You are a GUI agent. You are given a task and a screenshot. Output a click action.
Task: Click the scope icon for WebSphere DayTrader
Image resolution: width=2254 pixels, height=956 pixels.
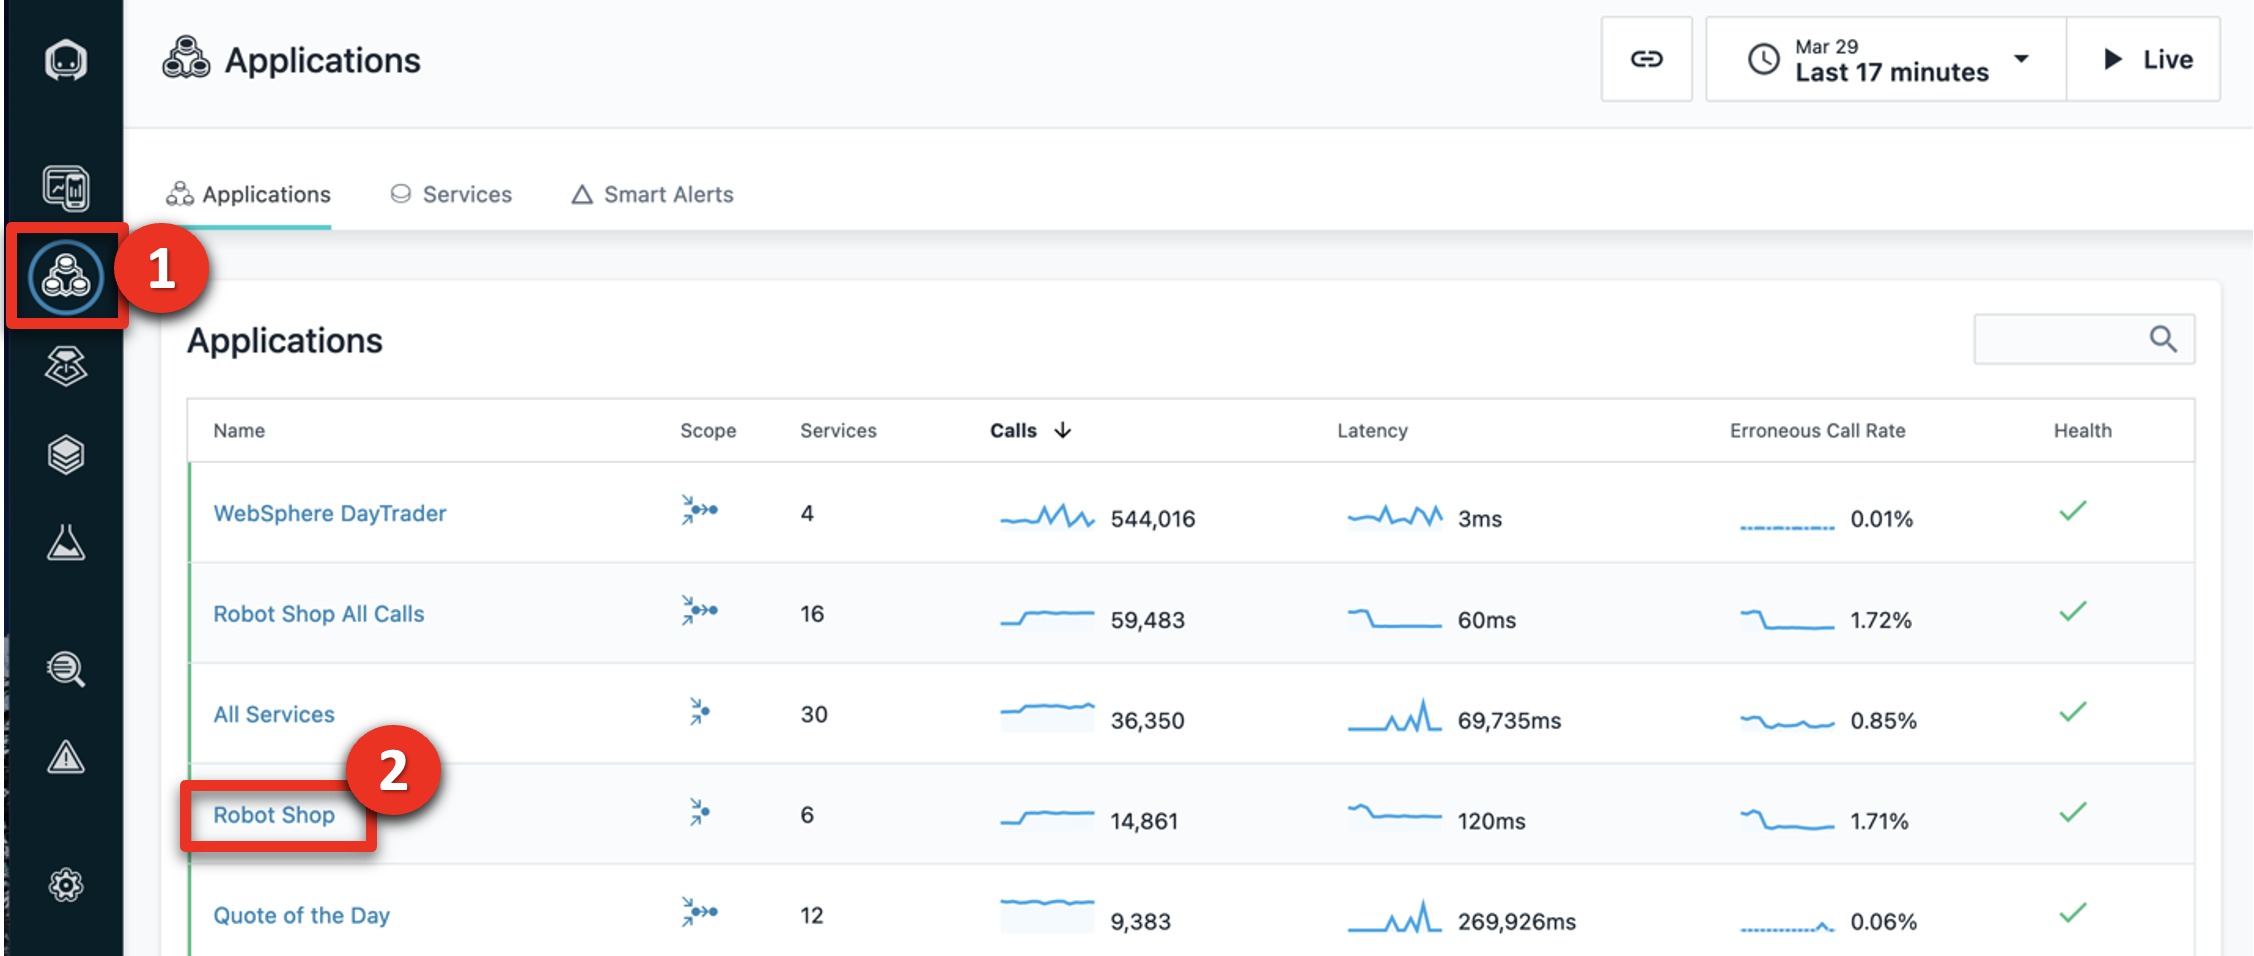[x=699, y=510]
